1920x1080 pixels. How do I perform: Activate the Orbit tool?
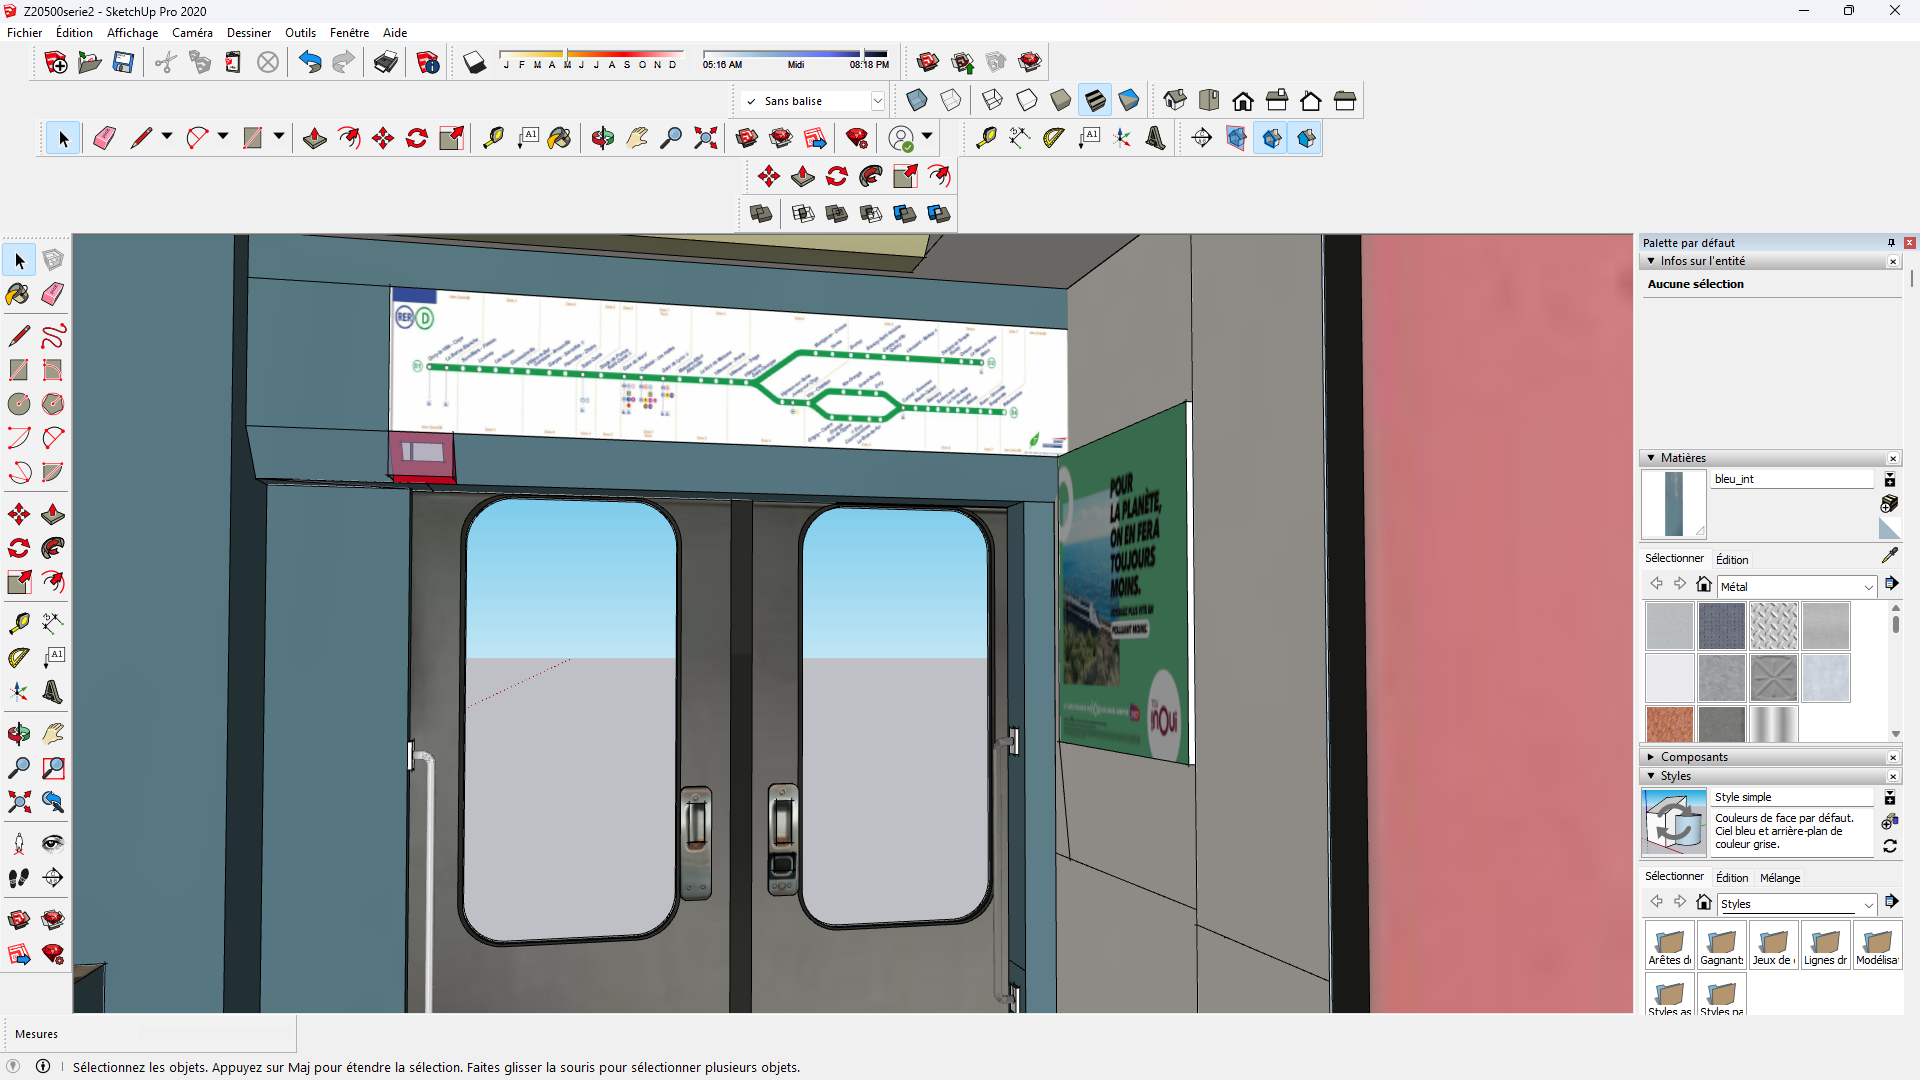[18, 734]
